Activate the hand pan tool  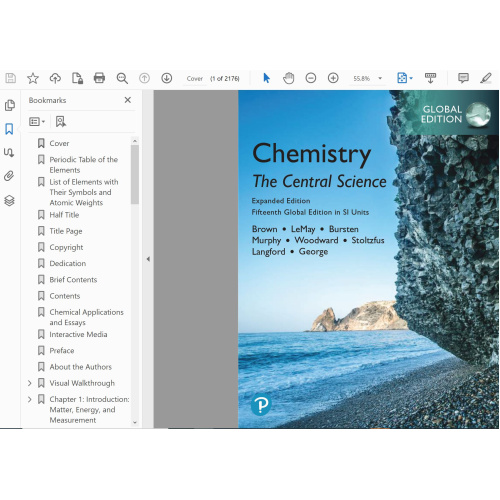pos(289,78)
